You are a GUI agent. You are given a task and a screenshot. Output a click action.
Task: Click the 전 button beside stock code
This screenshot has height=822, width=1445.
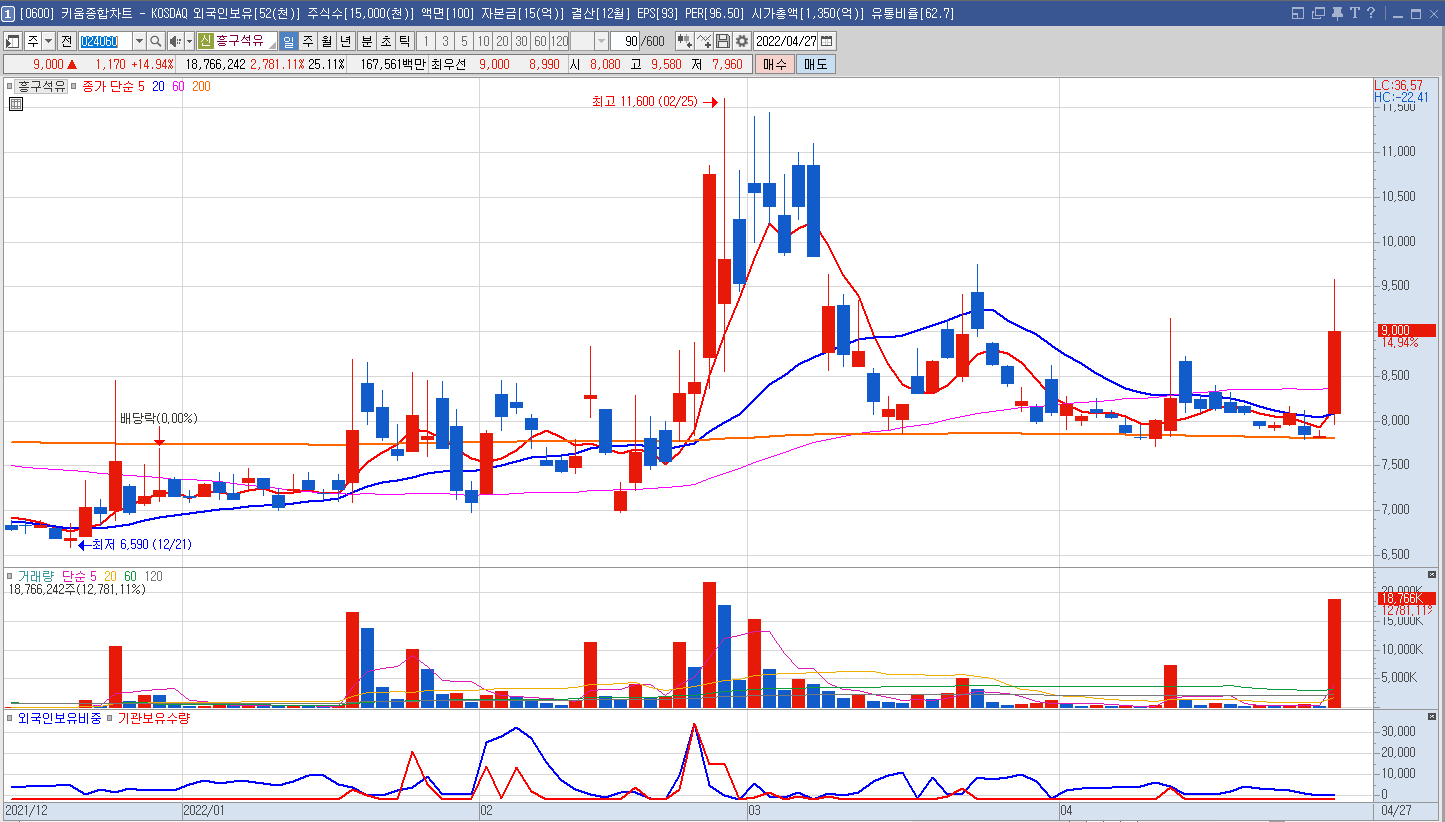click(x=66, y=41)
